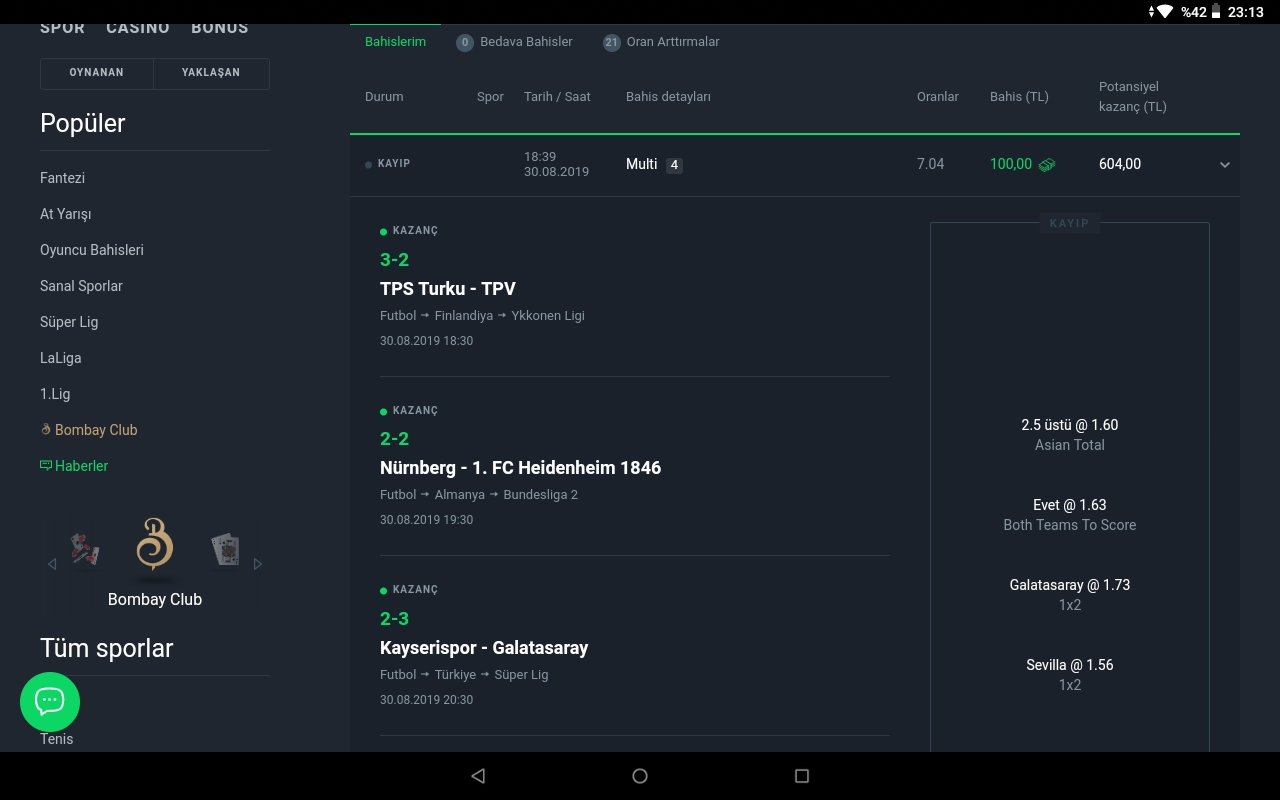Click the Evet @ 1.63 selection
The height and width of the screenshot is (800, 1280).
(1070, 505)
